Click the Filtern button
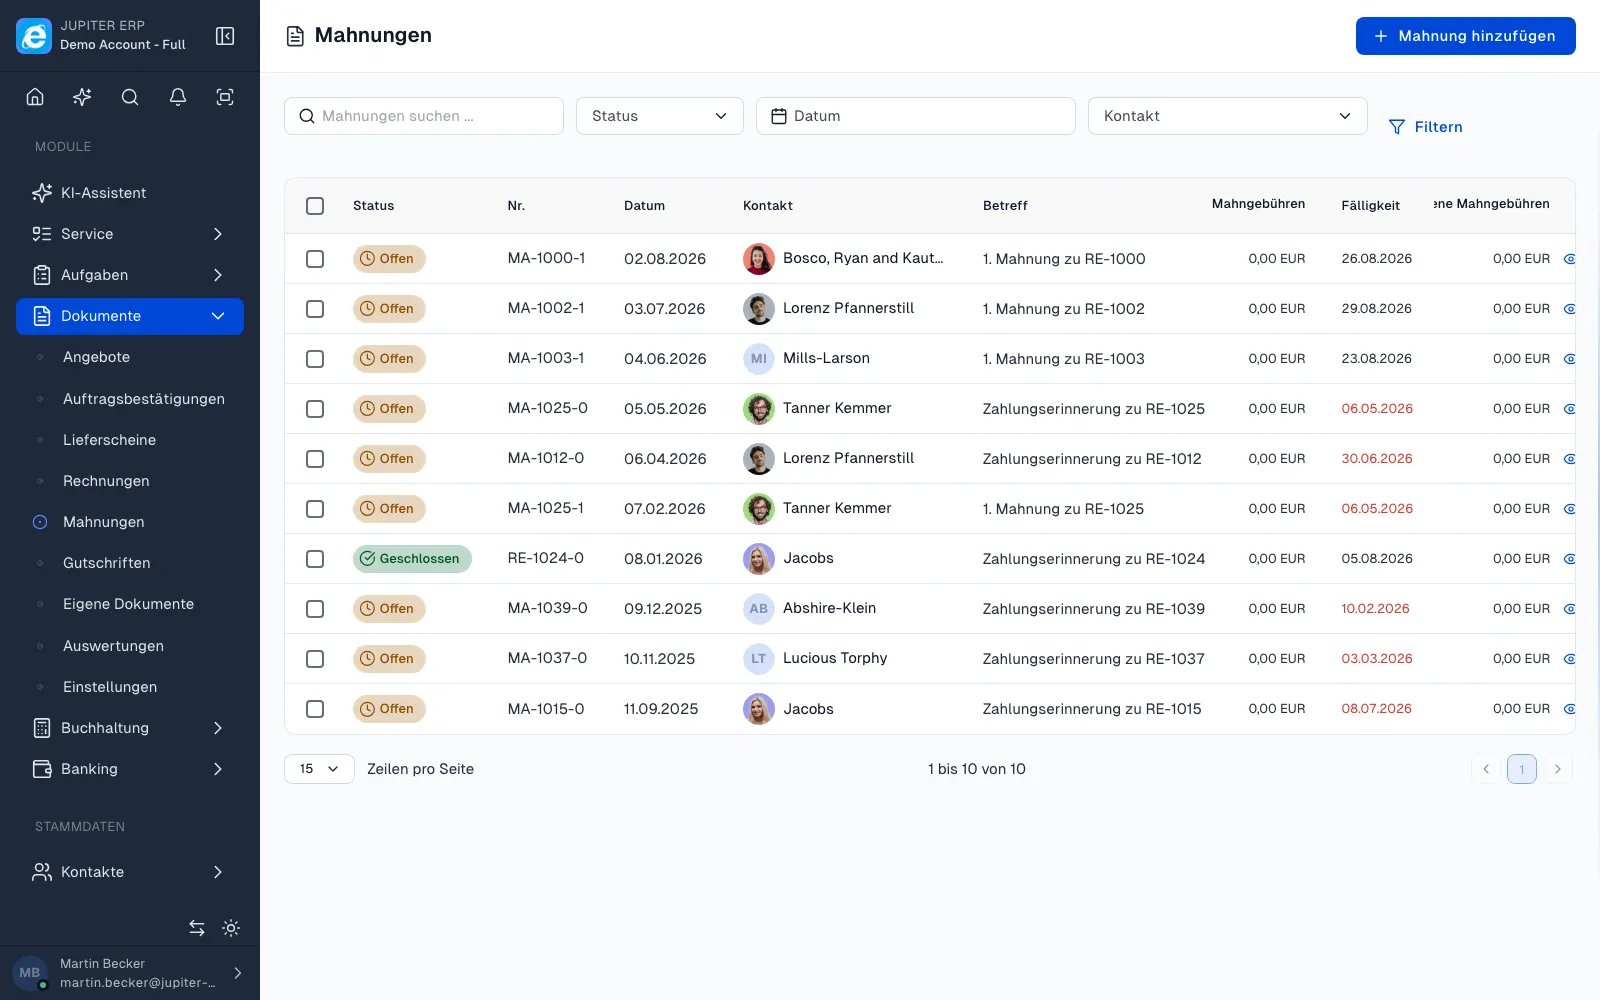 coord(1425,127)
